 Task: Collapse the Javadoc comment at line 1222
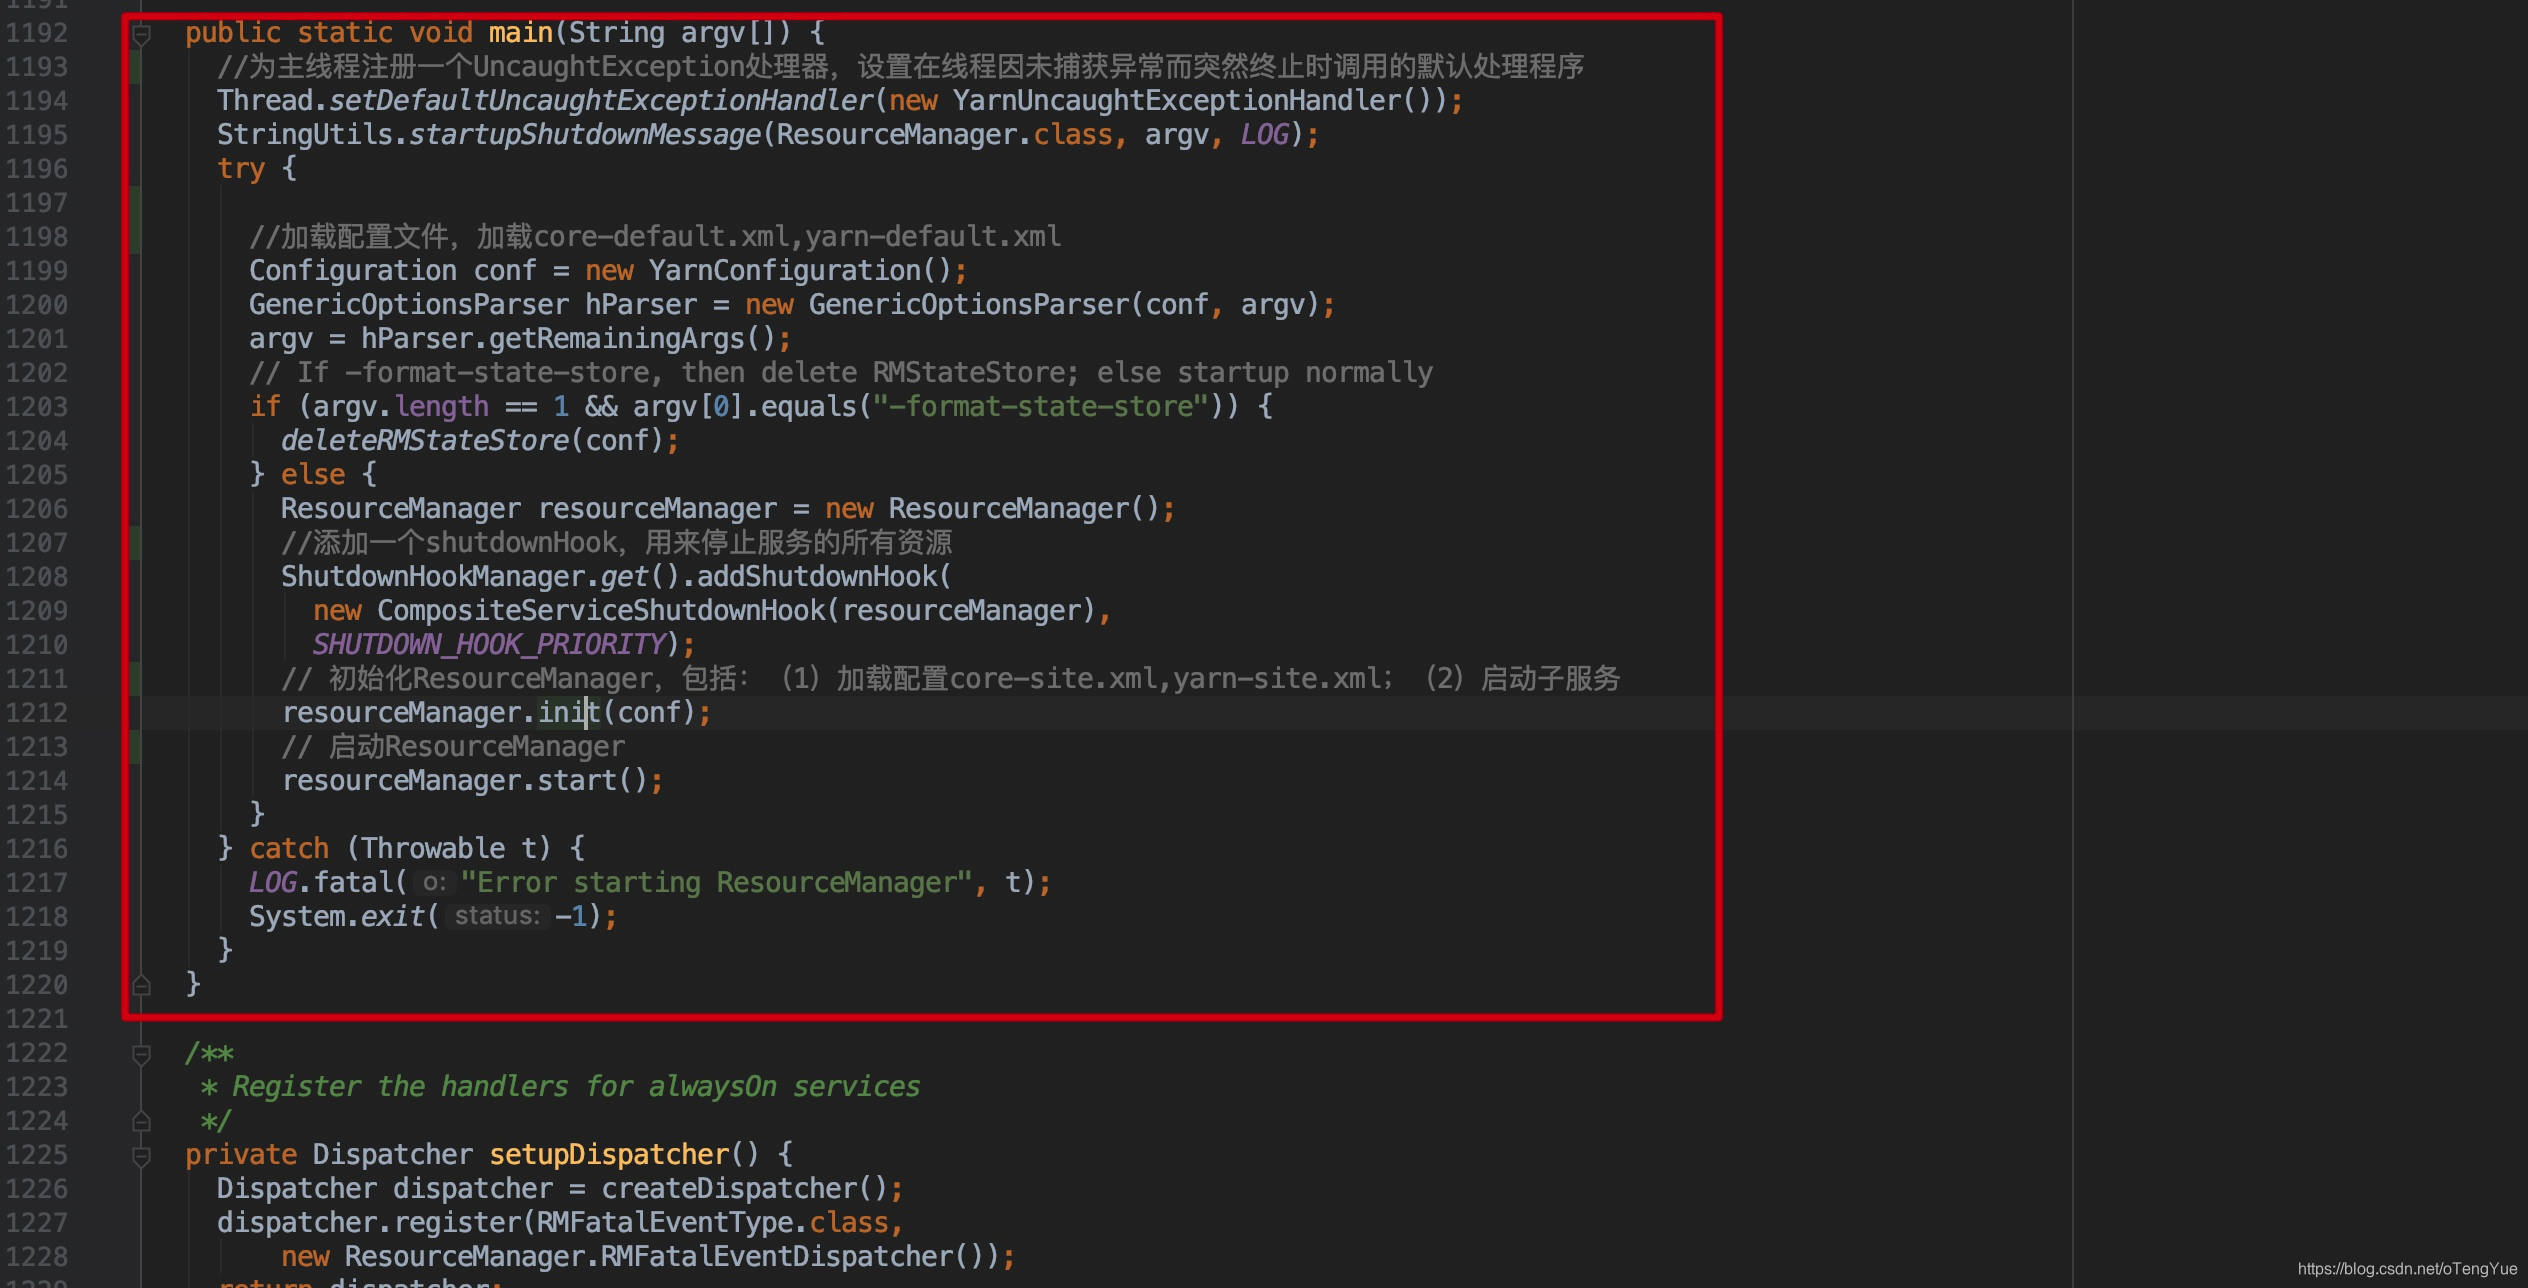tap(142, 1054)
